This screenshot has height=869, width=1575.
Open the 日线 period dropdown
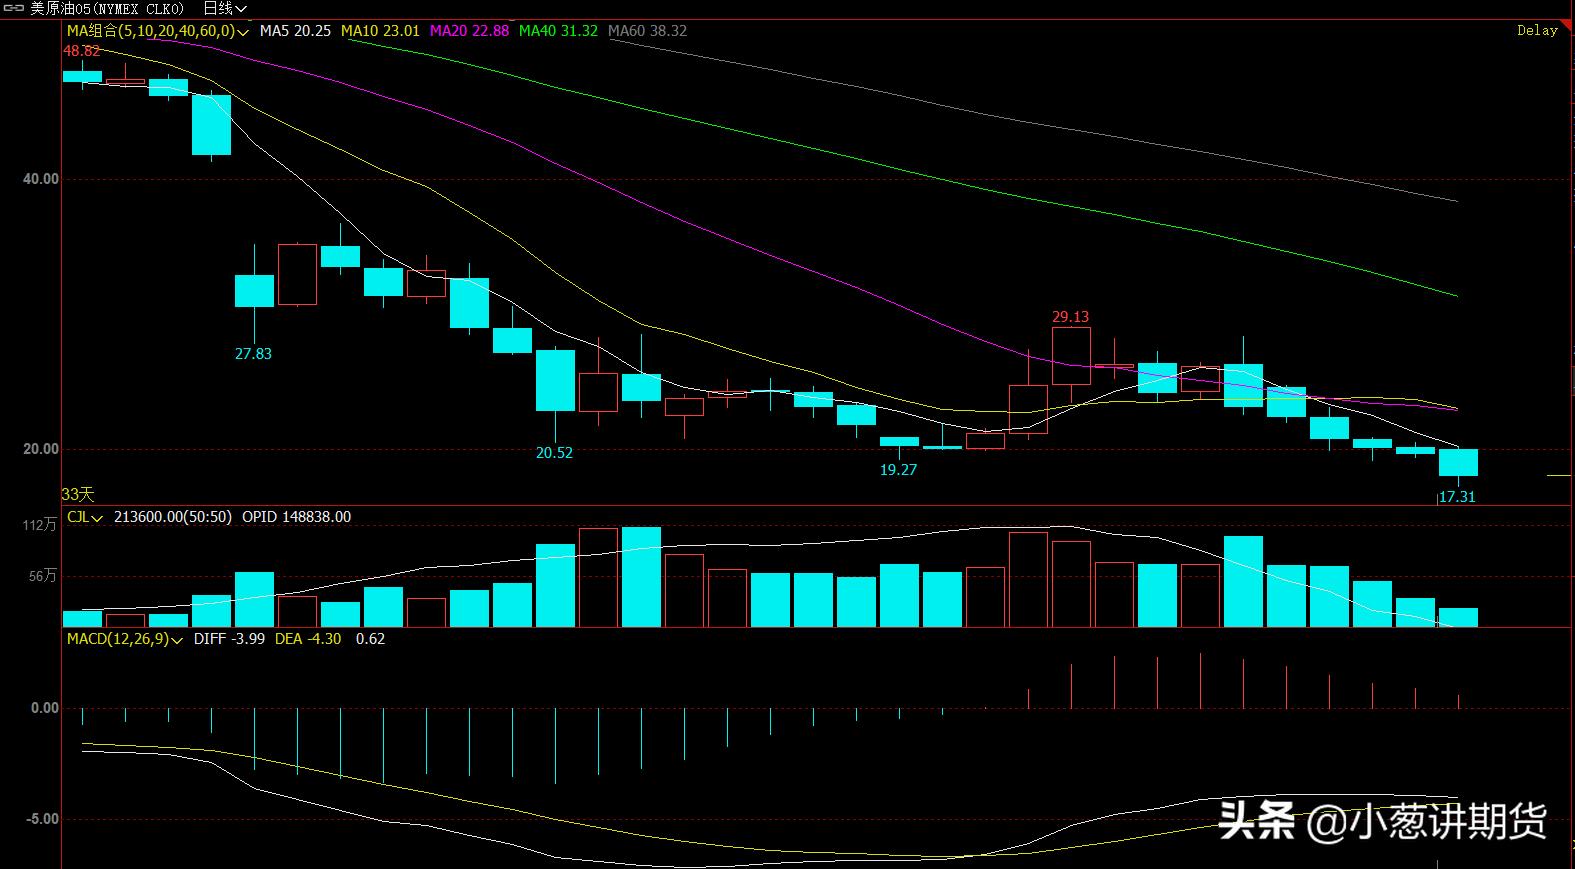[225, 8]
